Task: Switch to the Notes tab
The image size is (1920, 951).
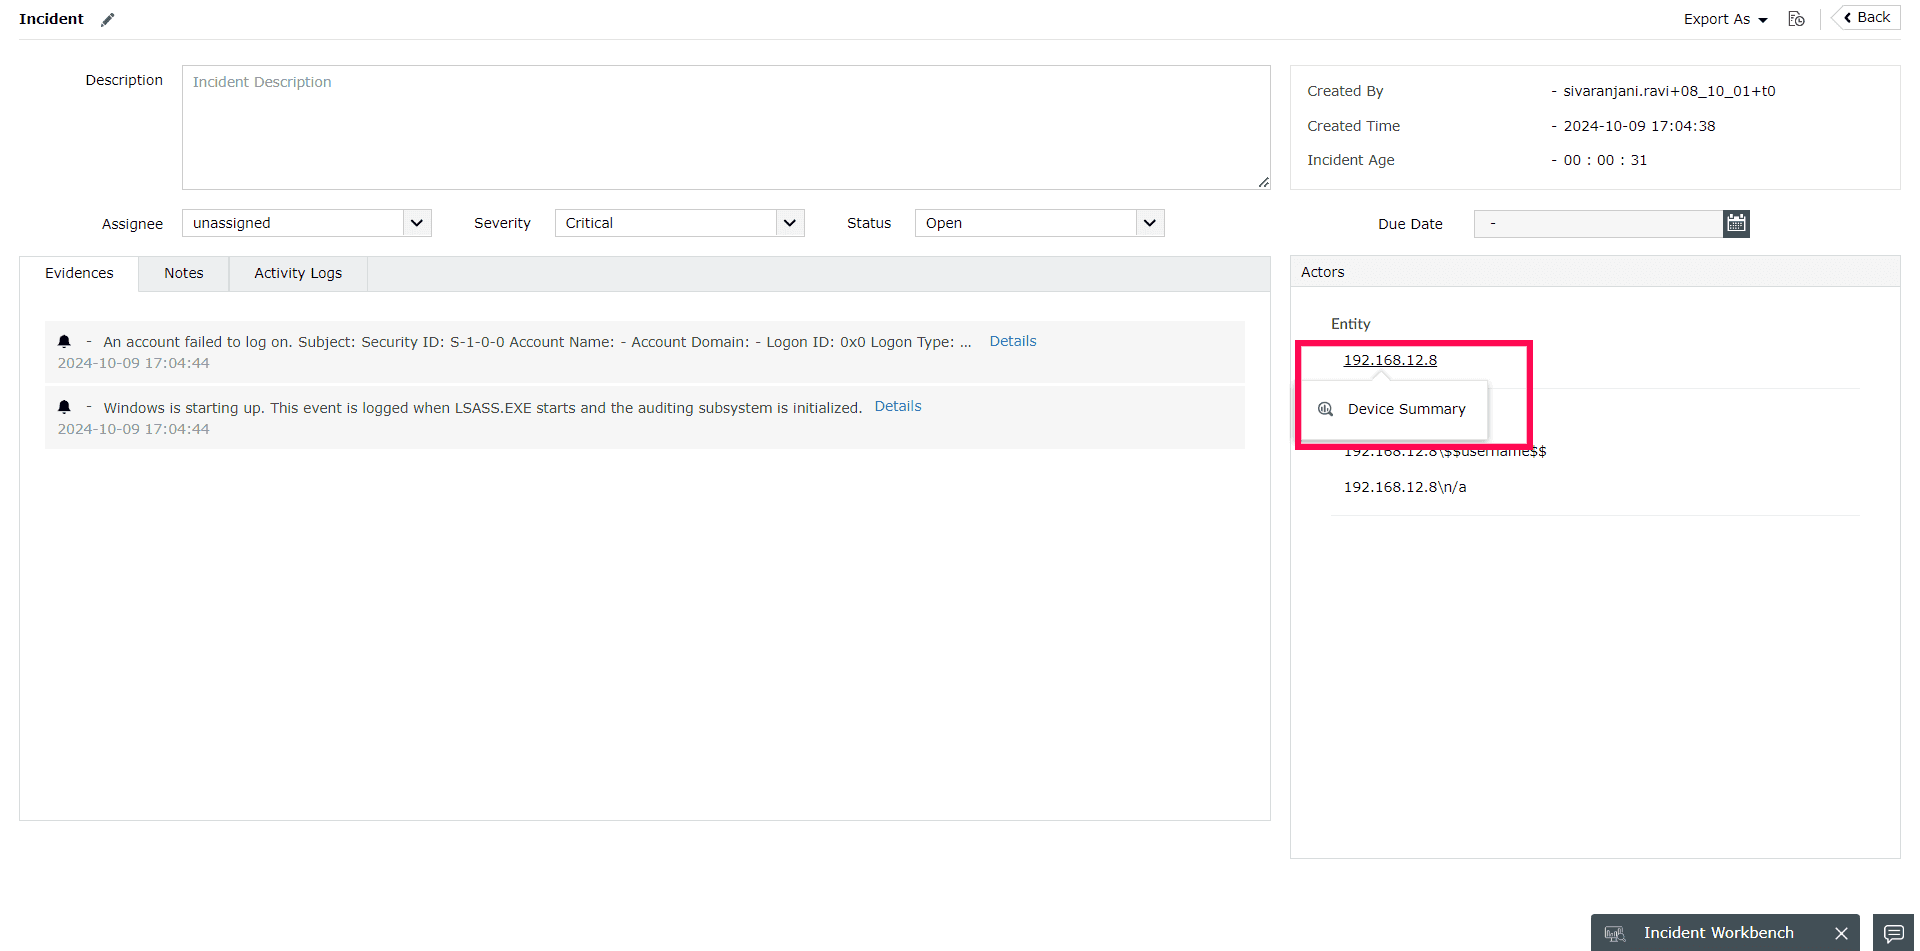Action: [184, 273]
